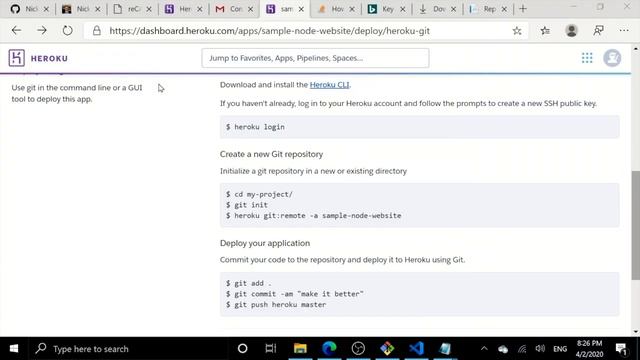Click the ENG language indicator
The height and width of the screenshot is (360, 640).
(x=560, y=349)
